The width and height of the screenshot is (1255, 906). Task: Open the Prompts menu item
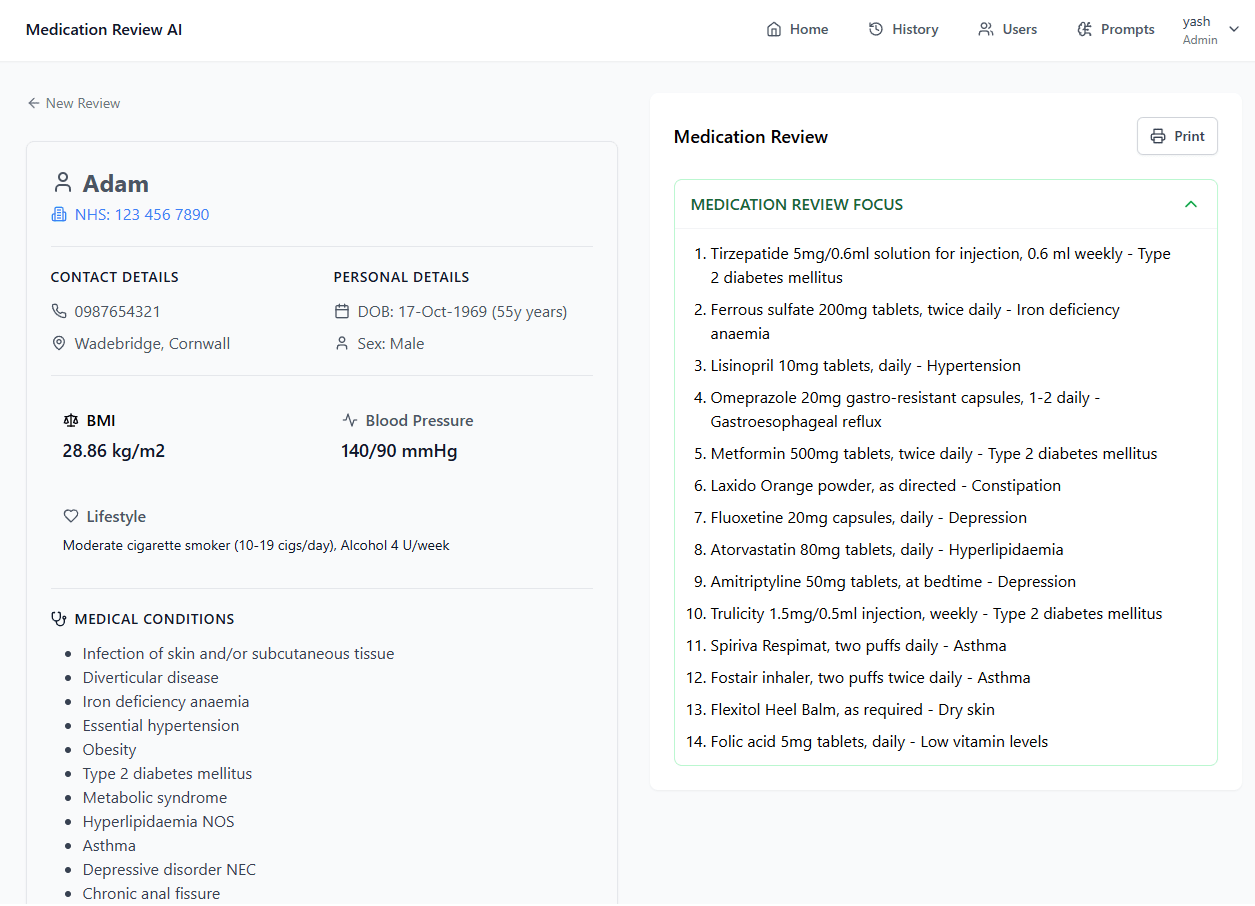[x=1127, y=29]
